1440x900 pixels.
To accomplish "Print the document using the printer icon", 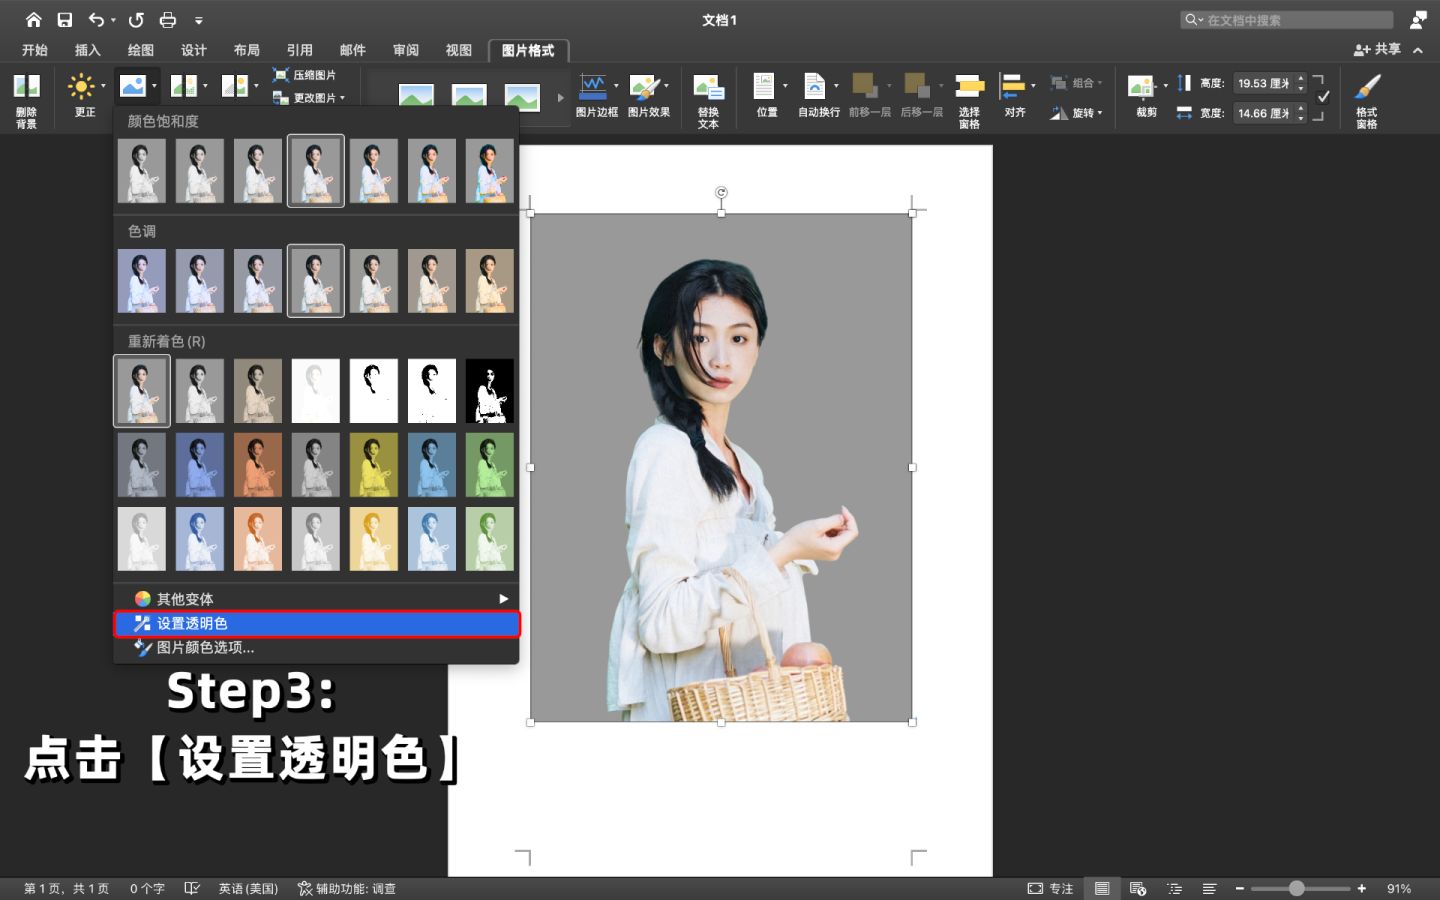I will coord(168,20).
